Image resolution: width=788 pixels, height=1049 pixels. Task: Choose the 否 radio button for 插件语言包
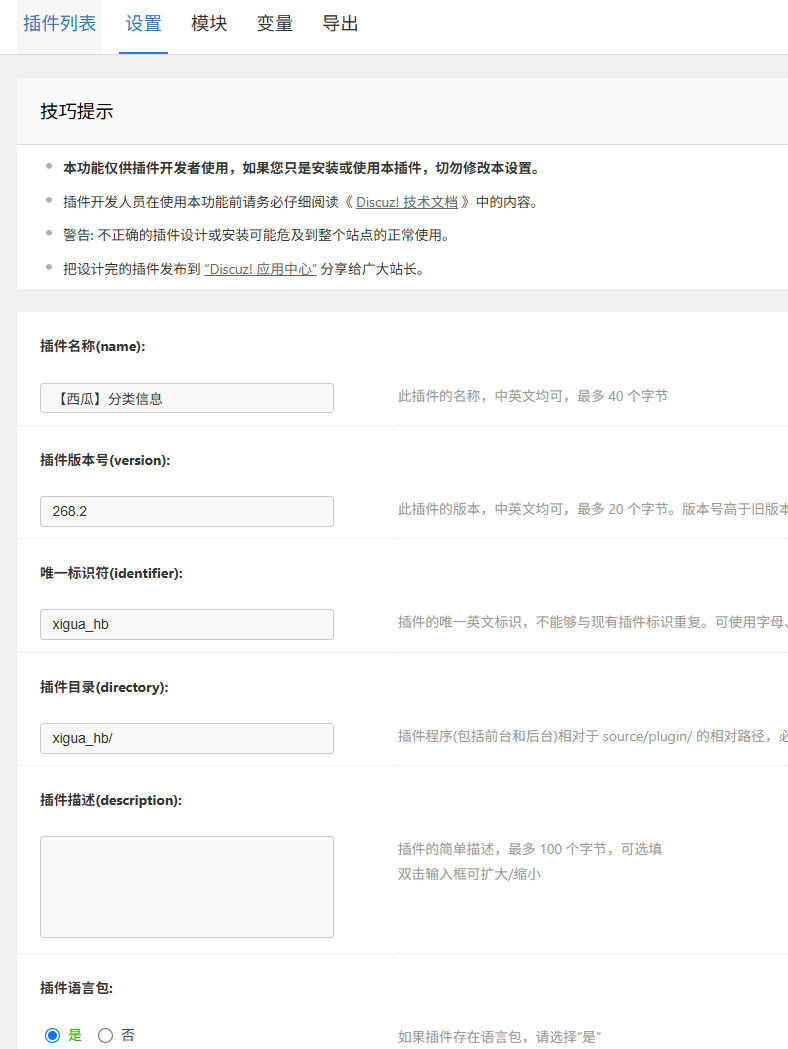[x=106, y=1036]
